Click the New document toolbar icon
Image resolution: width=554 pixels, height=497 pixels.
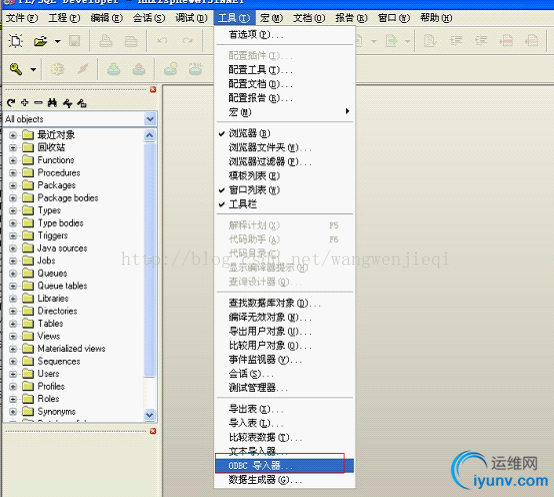point(16,41)
